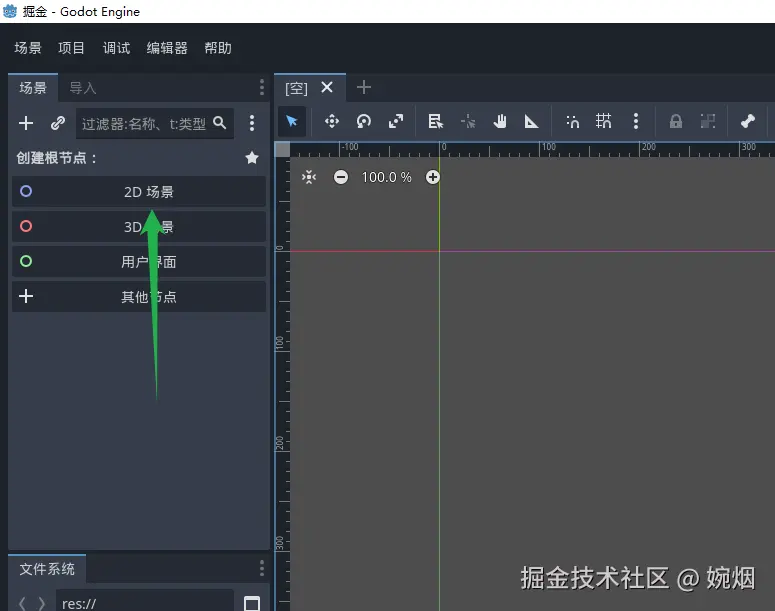
Task: Go forward in file system history
Action: 42,604
